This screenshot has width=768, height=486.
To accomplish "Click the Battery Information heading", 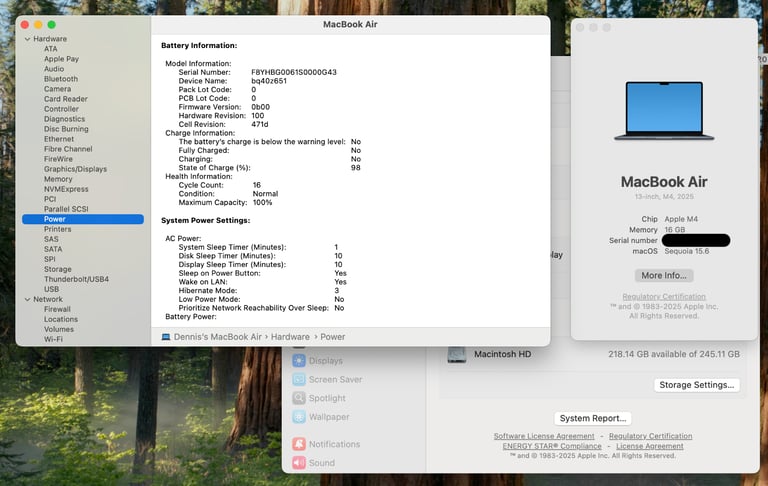I will tap(199, 46).
